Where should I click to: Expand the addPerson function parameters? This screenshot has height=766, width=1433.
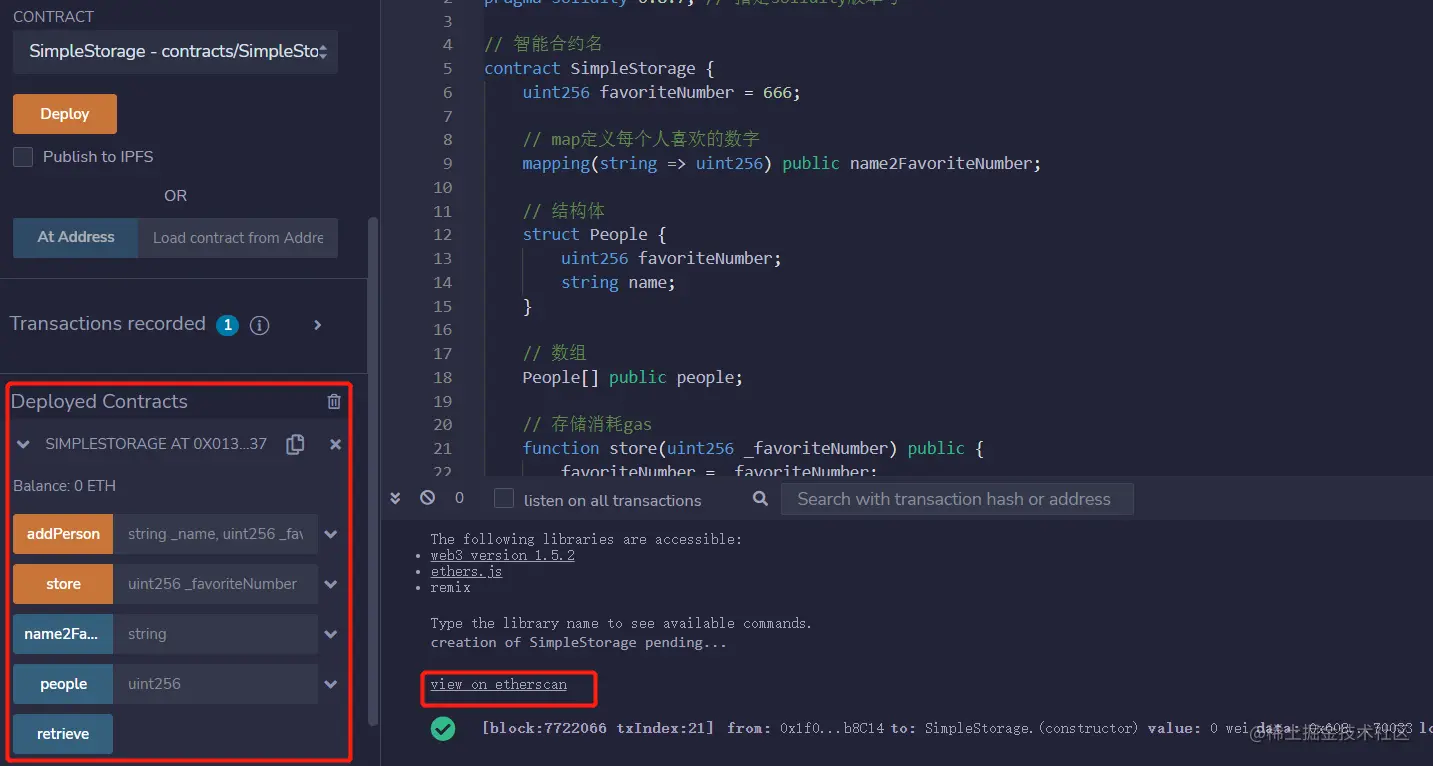point(331,534)
